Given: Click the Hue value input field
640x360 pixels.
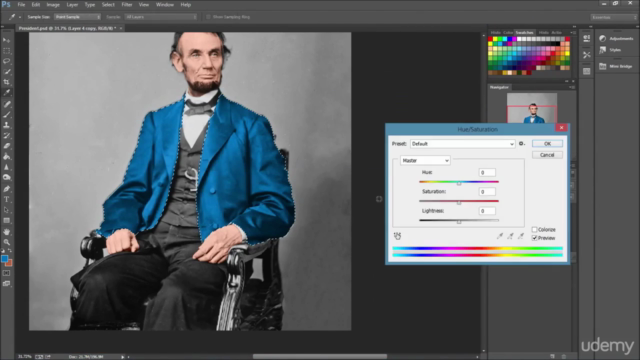Looking at the screenshot, I should coord(487,173).
